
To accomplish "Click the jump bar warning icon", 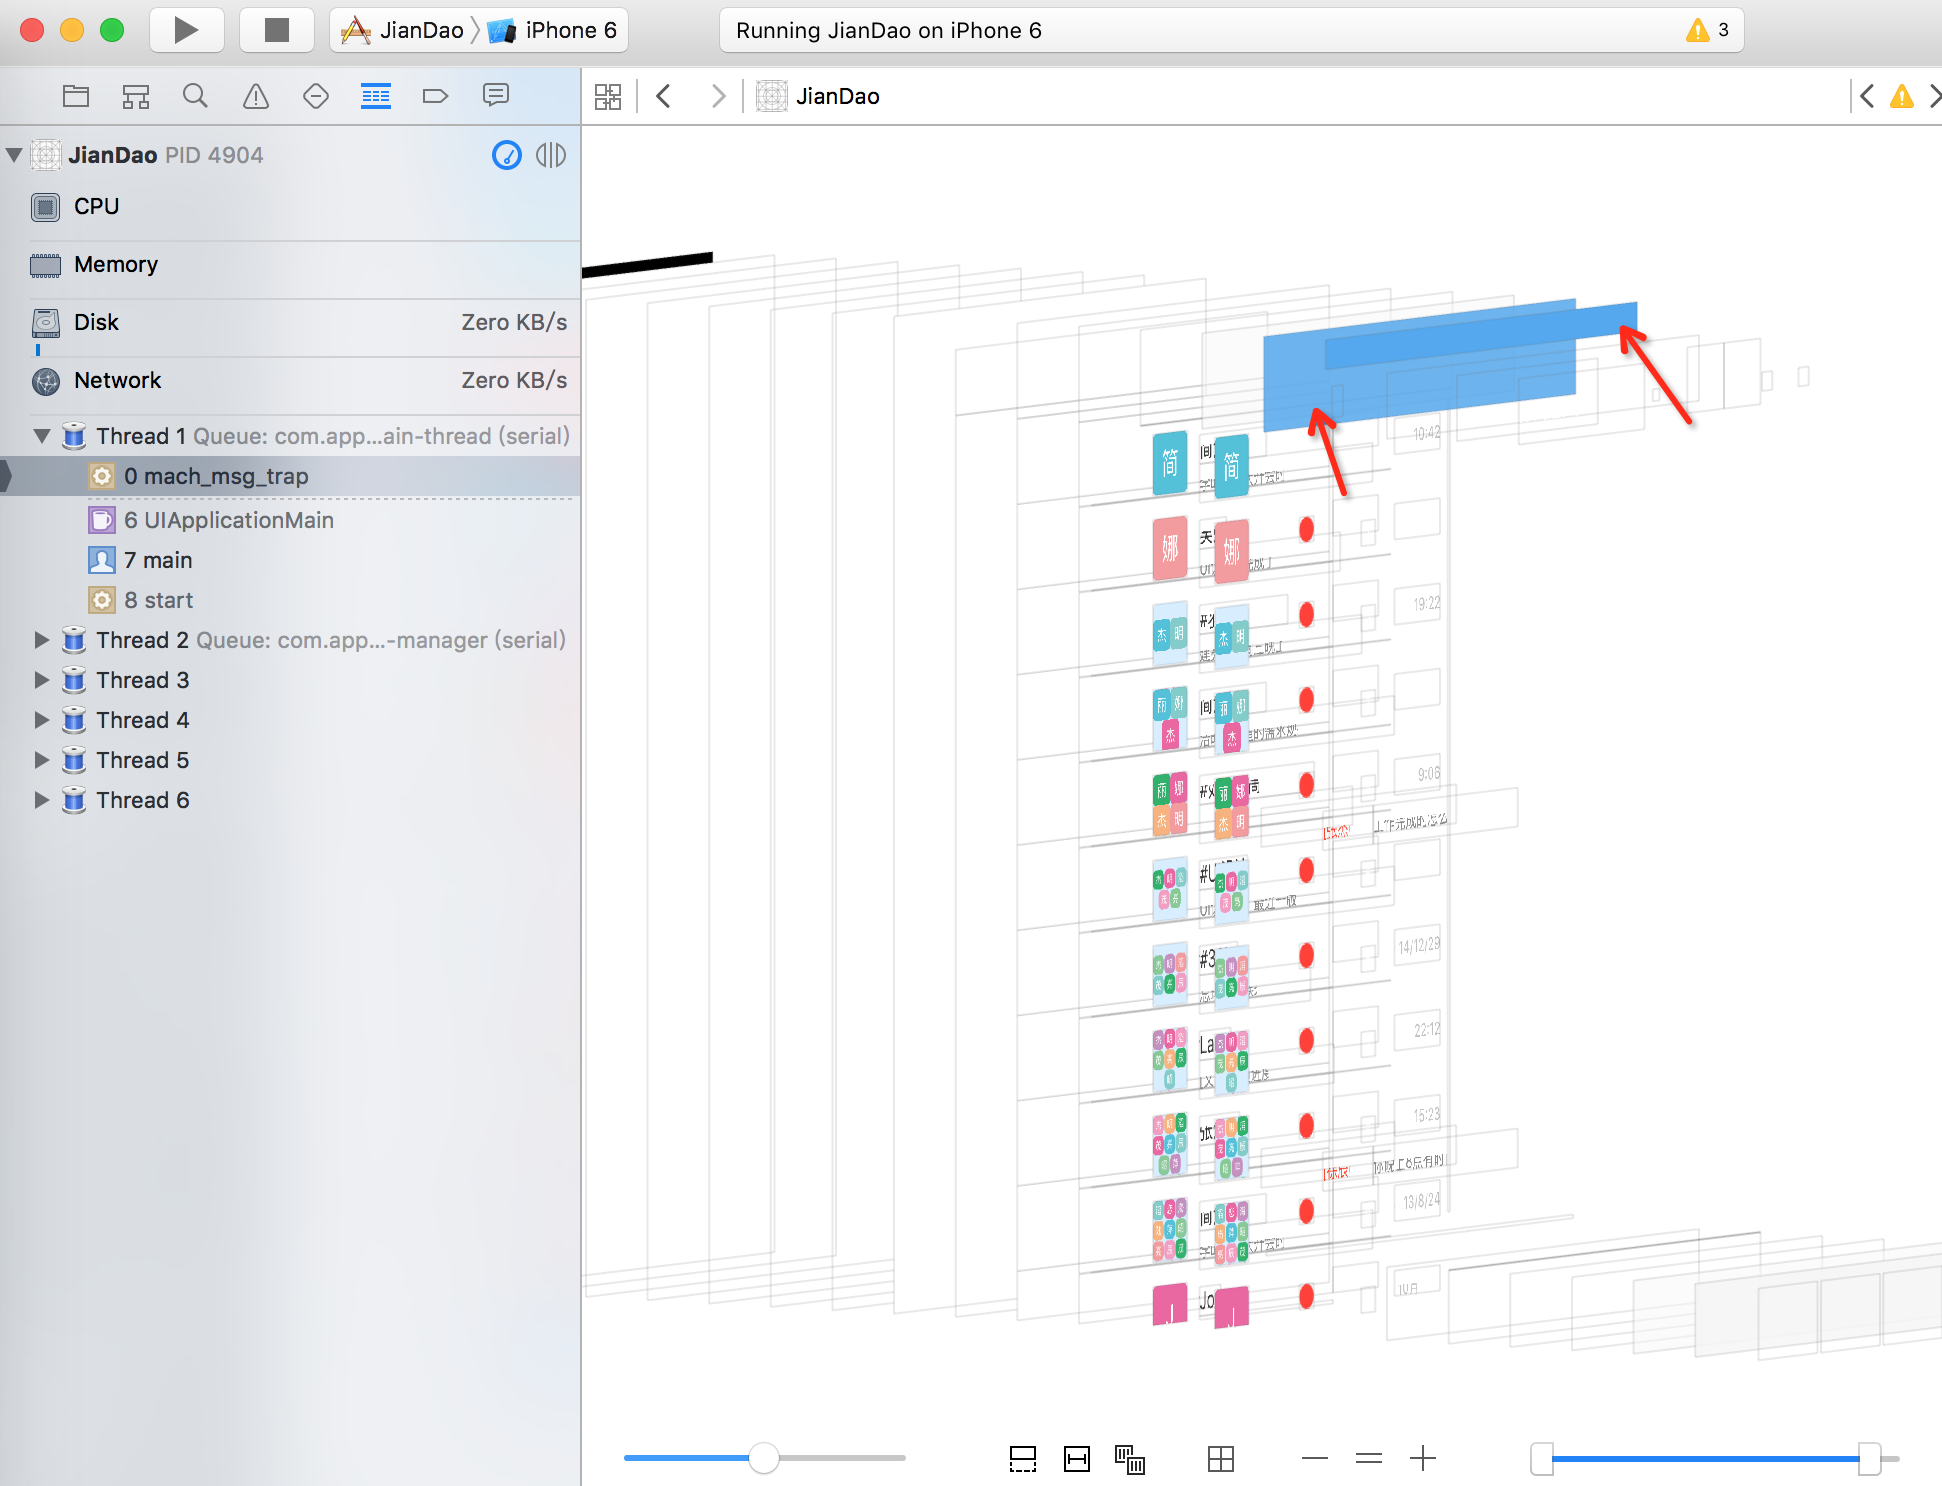I will tap(1902, 96).
